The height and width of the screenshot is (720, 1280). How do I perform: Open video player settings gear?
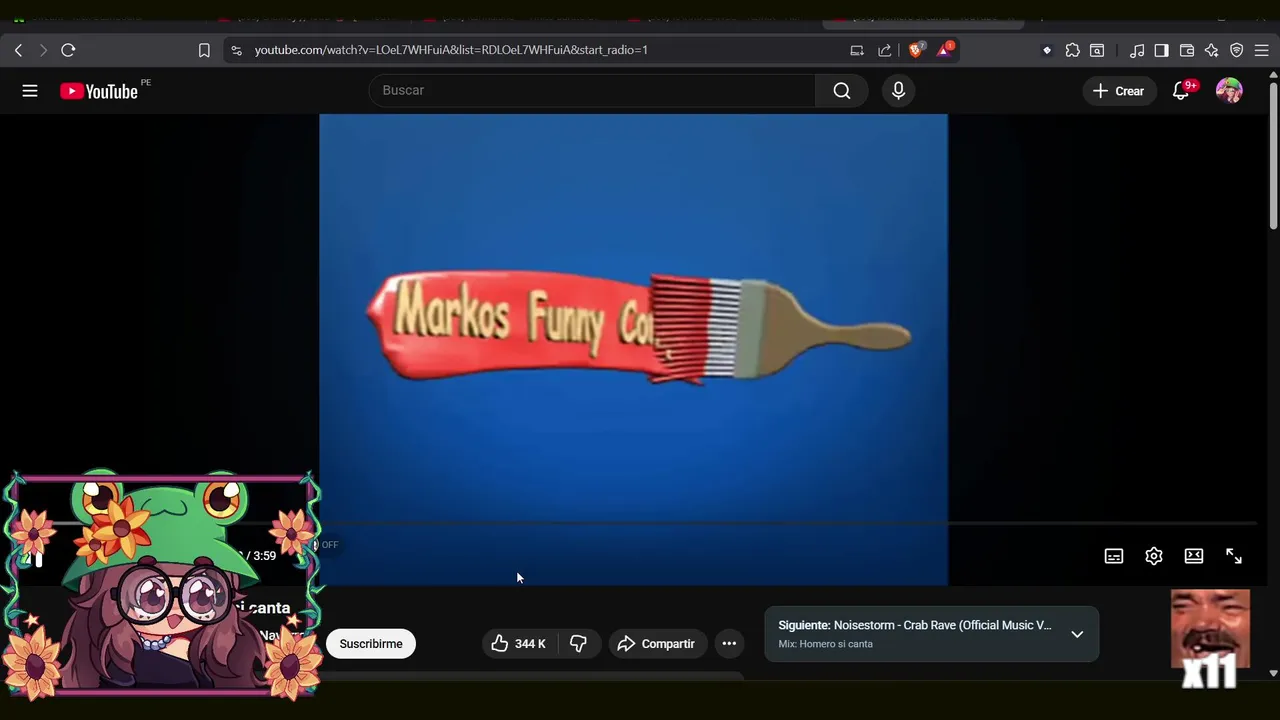coord(1154,556)
